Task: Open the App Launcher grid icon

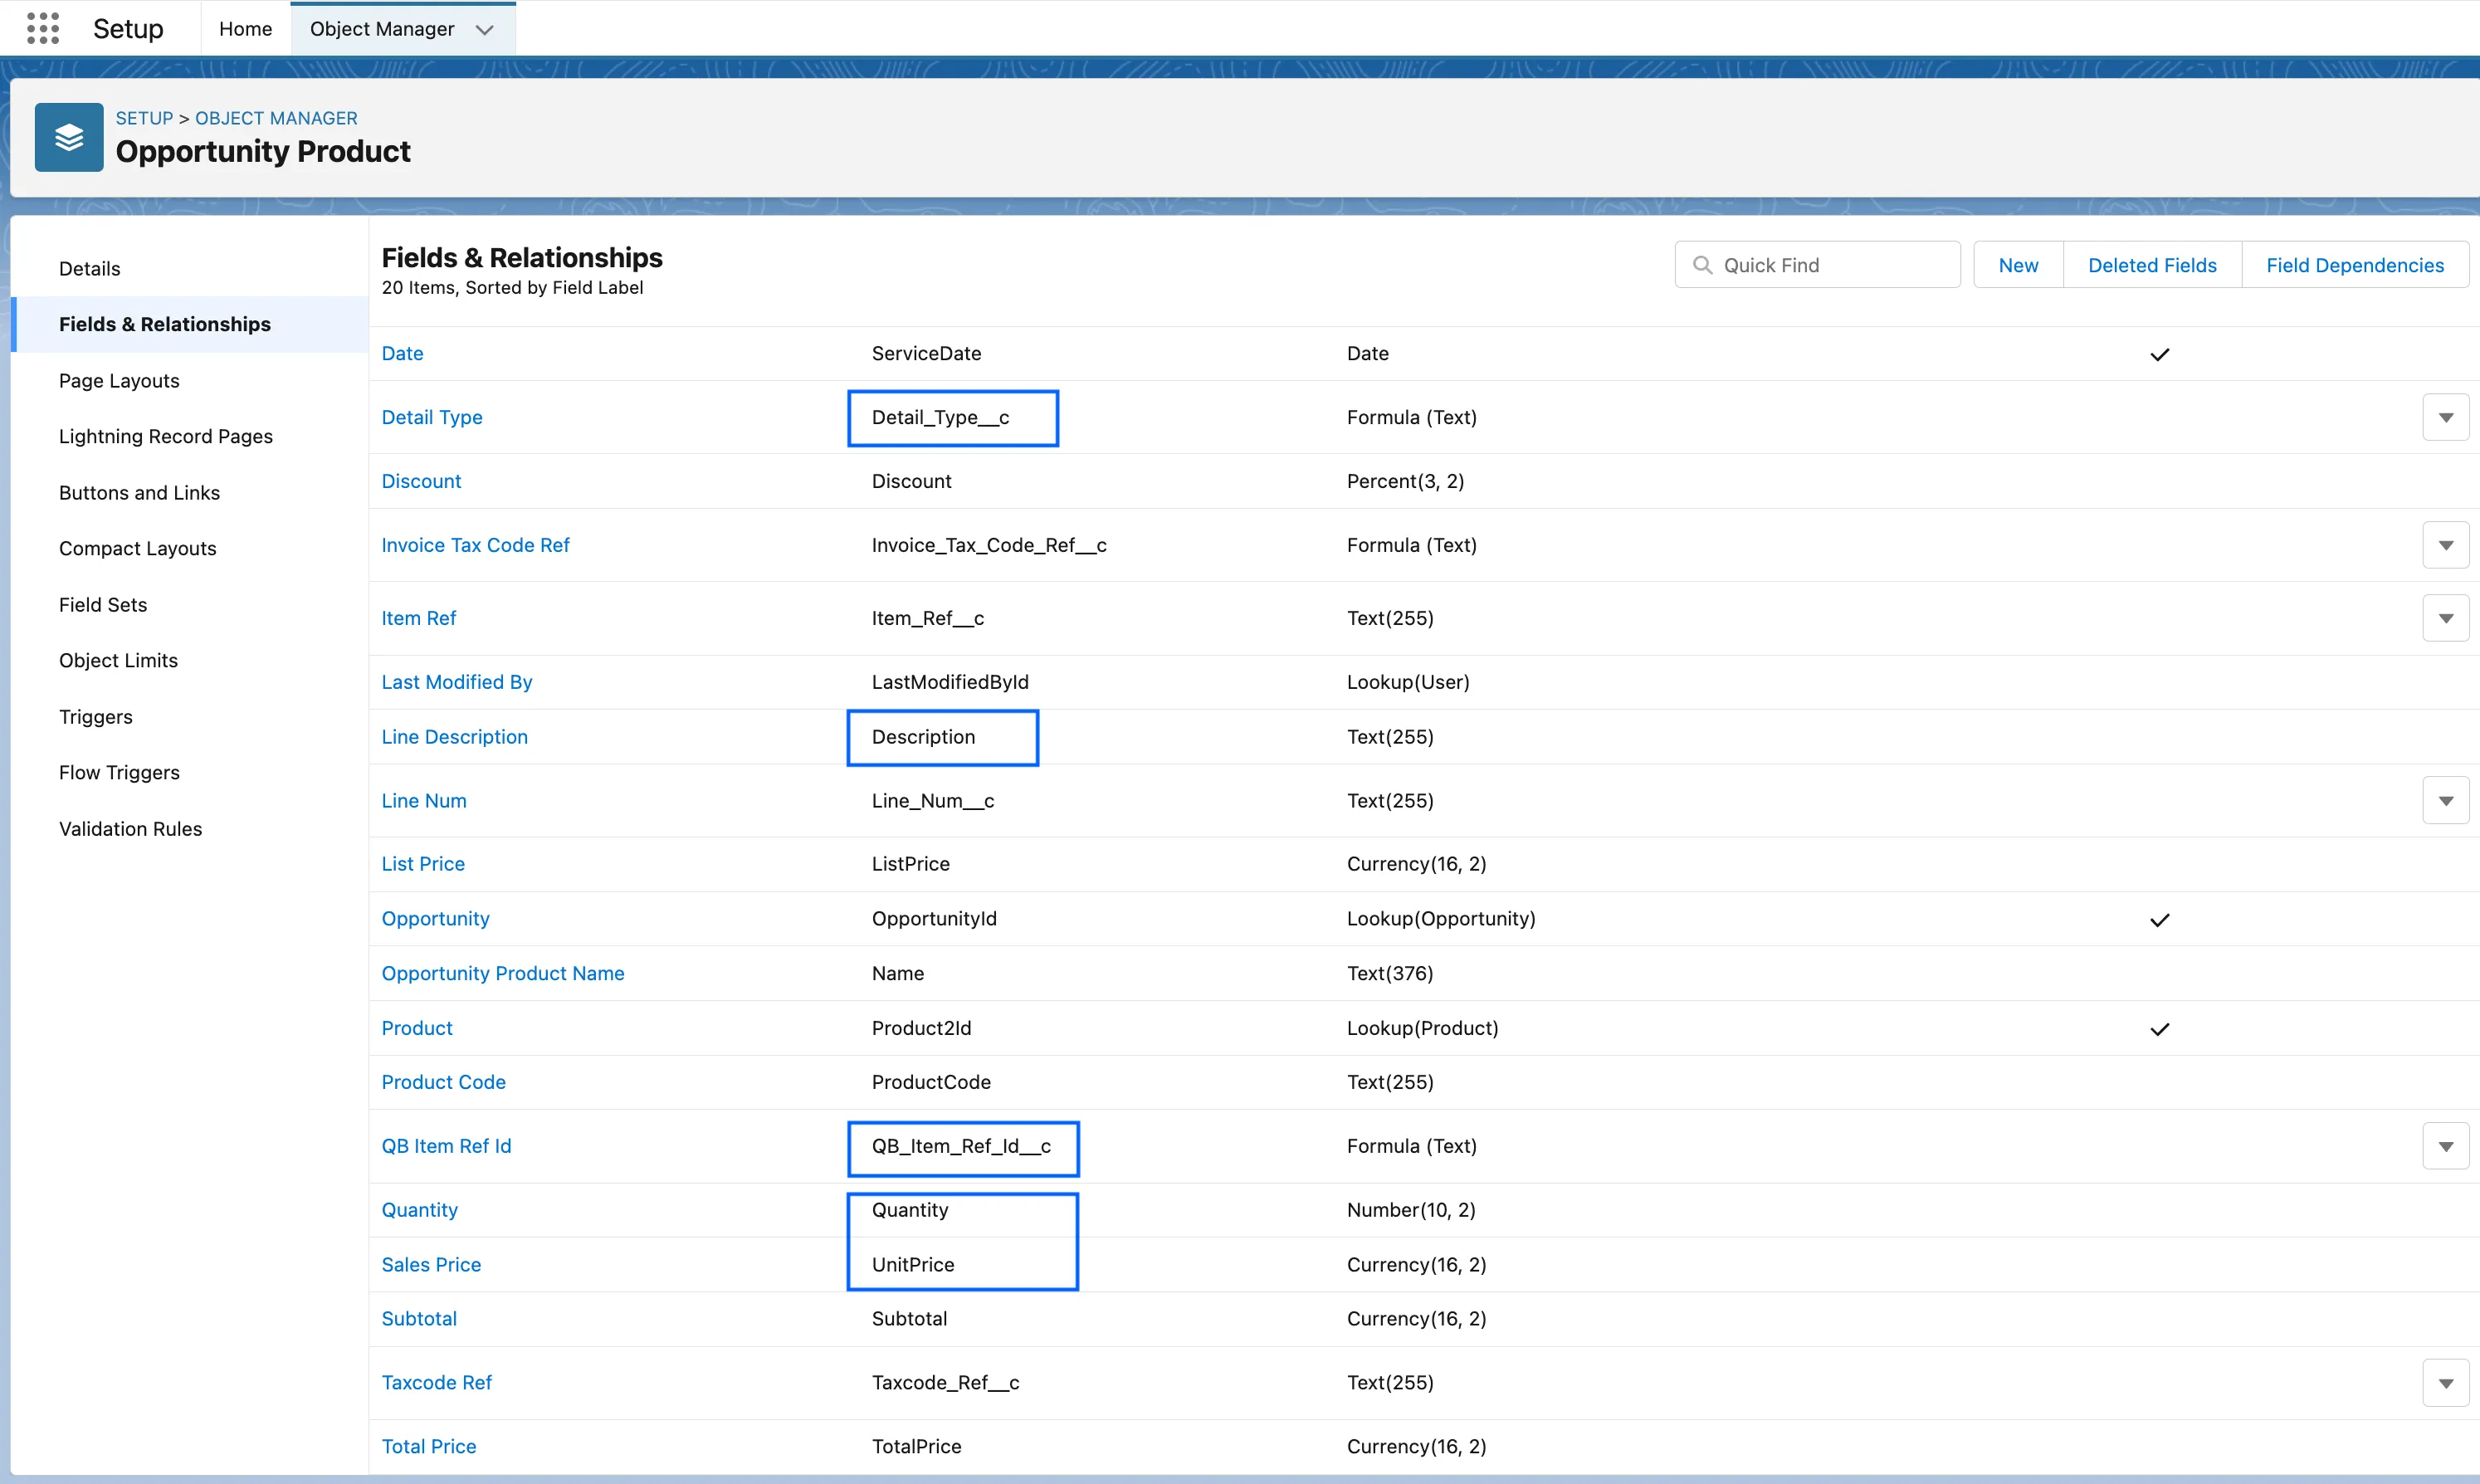Action: coord(43,28)
